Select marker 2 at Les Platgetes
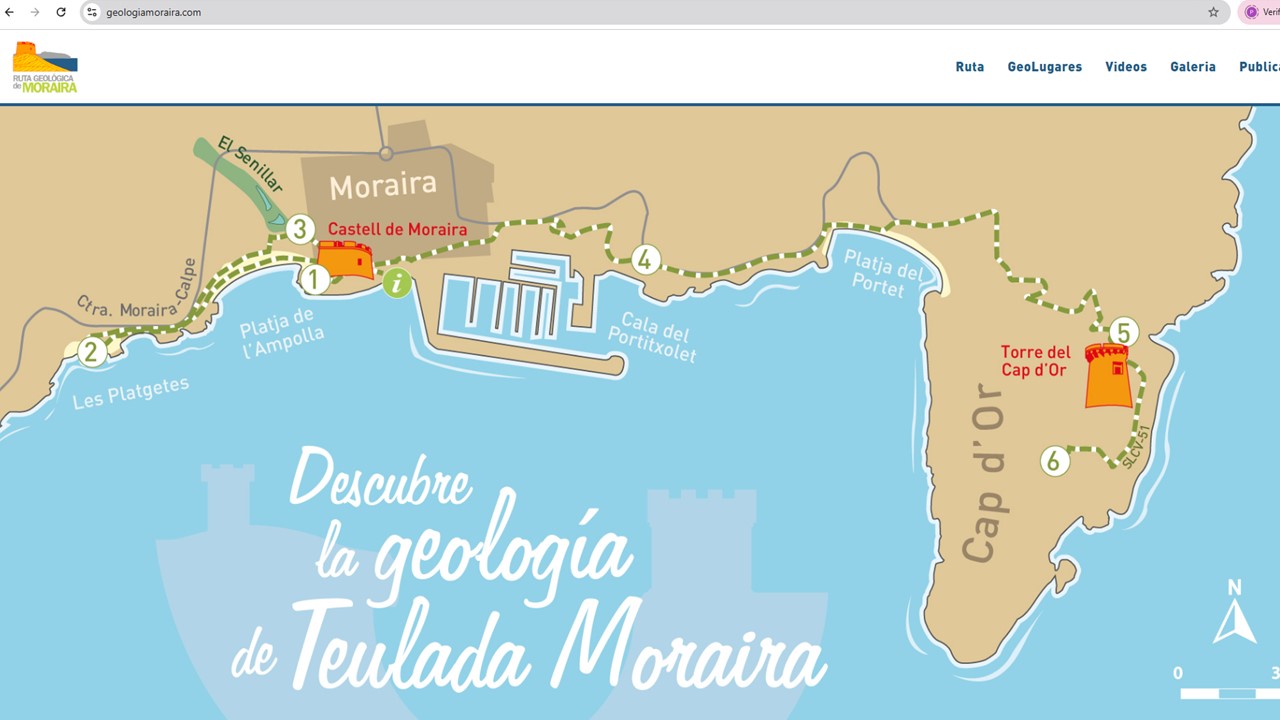The height and width of the screenshot is (720, 1280). [x=93, y=351]
